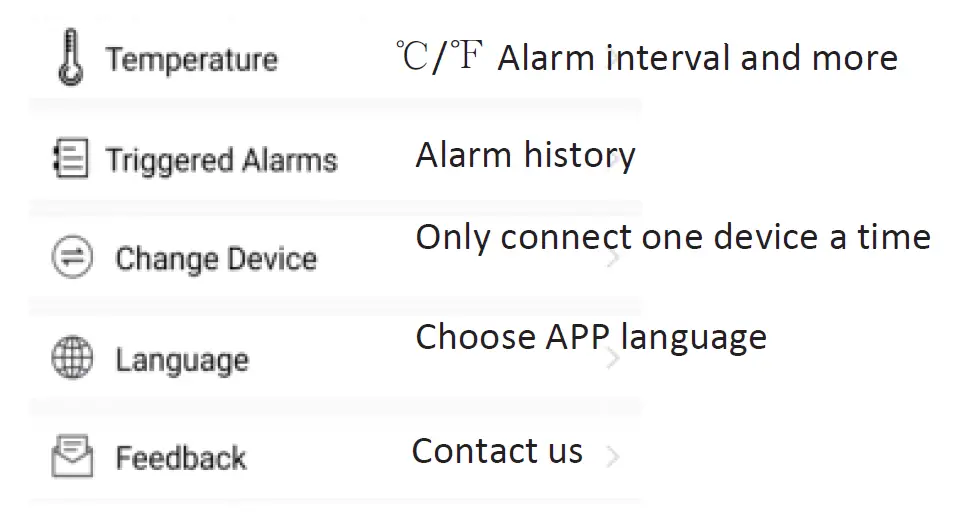Open the Language menu item
This screenshot has height=526, width=959.
click(182, 359)
